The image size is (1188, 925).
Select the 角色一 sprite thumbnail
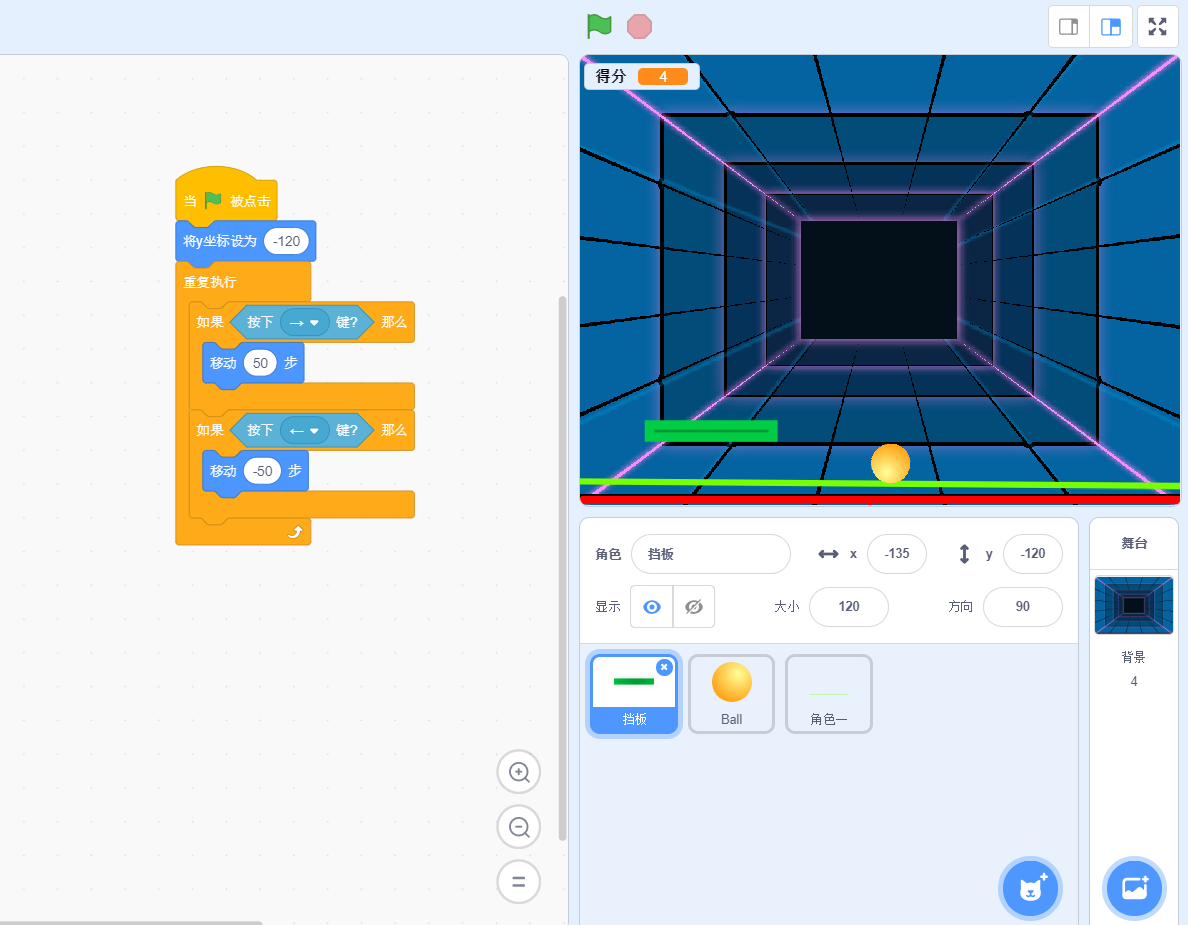pyautogui.click(x=828, y=693)
